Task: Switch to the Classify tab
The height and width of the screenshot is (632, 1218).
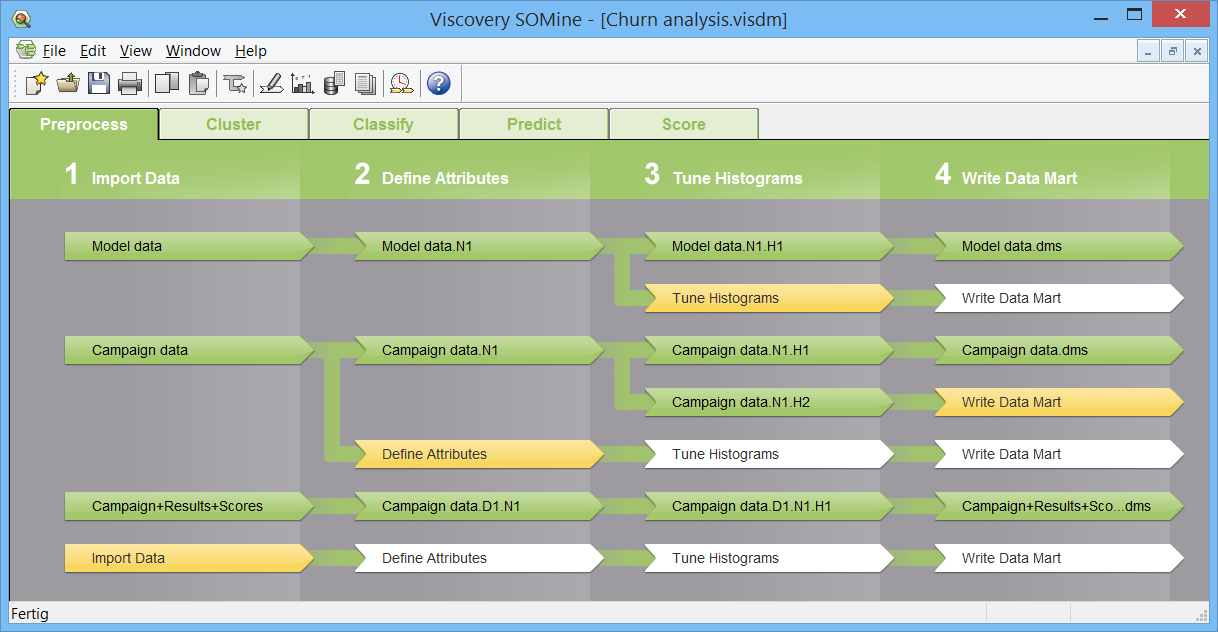Action: [x=384, y=124]
